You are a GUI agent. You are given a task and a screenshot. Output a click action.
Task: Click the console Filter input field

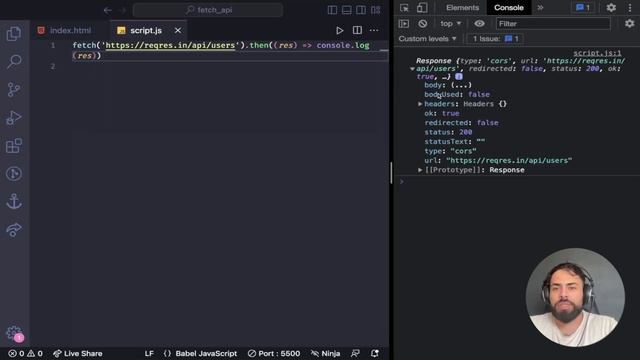point(553,24)
